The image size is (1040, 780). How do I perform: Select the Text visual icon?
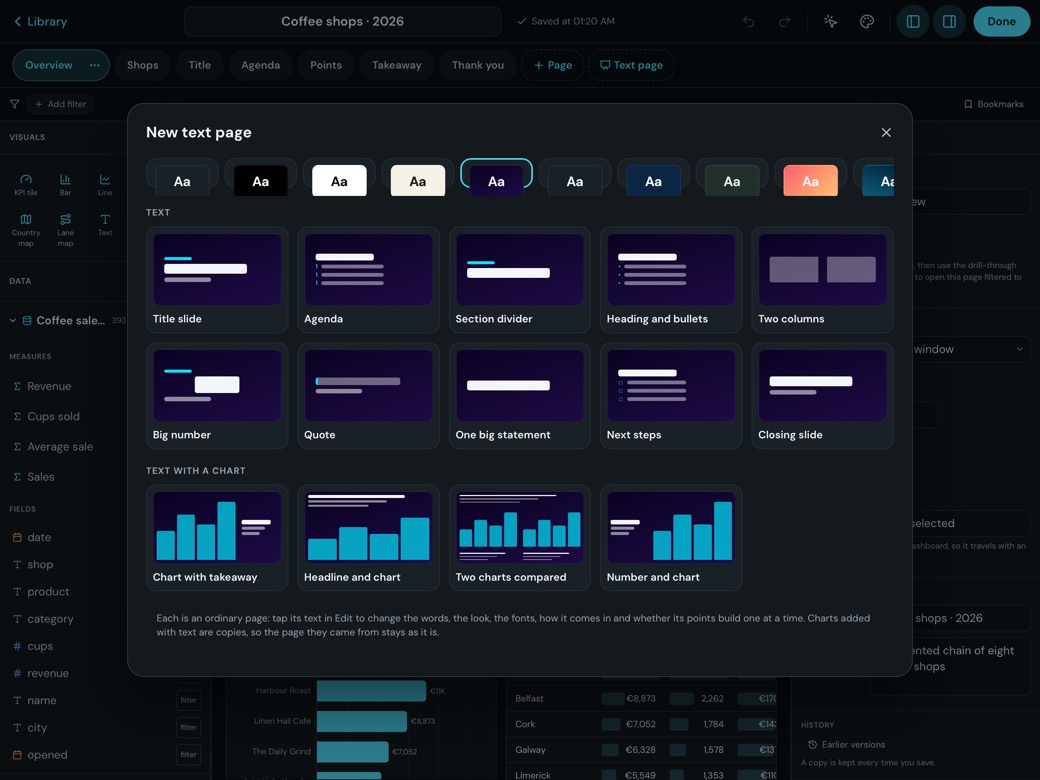pos(105,225)
